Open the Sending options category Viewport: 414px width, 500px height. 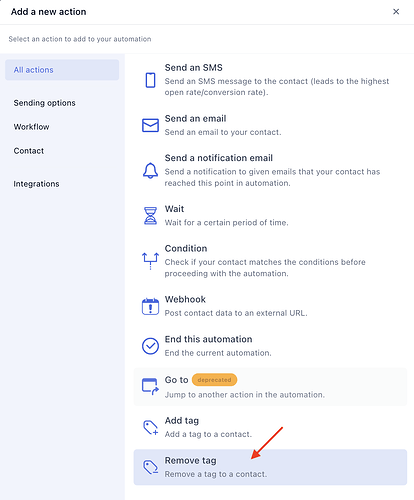coord(44,103)
